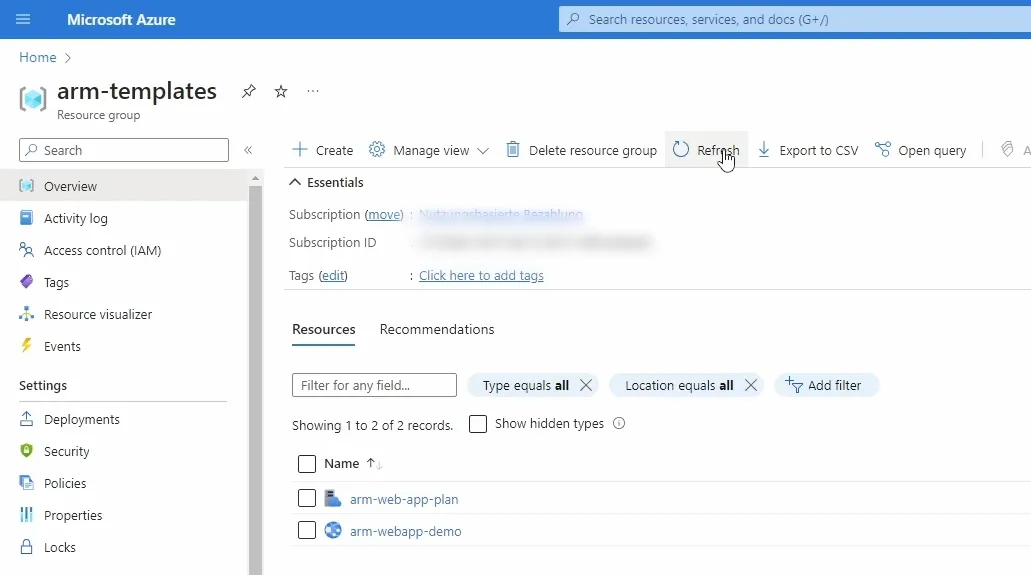Click the global search resources box

794,19
